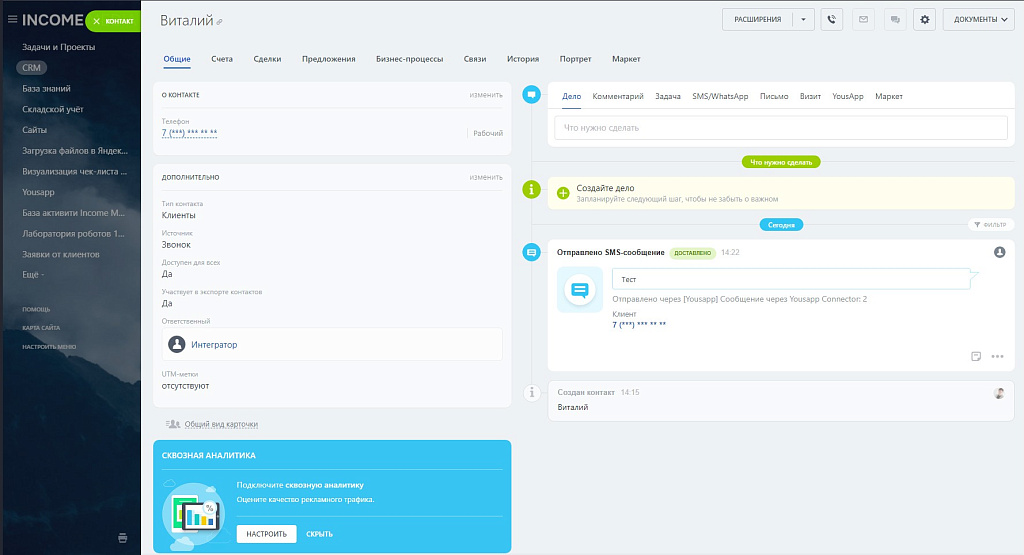Screen dimensions: 1024x555
Task: Open the chat bubbles icon button
Action: [x=895, y=19]
